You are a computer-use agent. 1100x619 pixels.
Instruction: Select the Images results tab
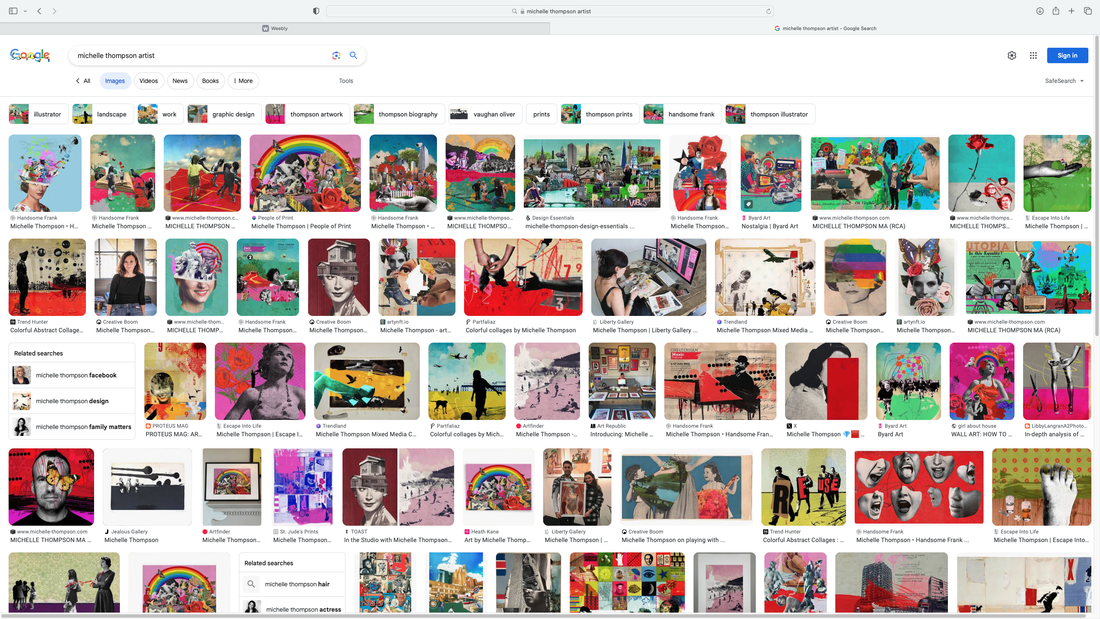coord(115,81)
